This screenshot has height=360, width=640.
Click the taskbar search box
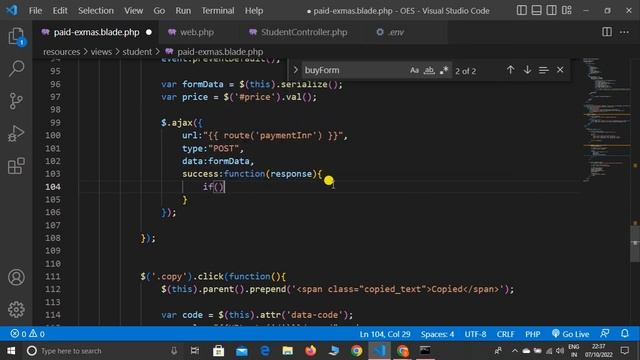(102, 351)
